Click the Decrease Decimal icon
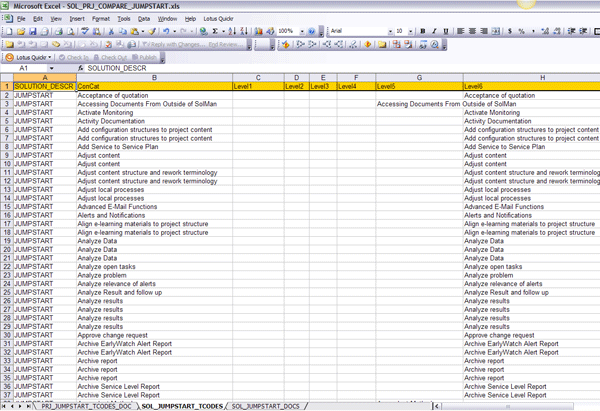600x411 pixels. click(x=557, y=31)
